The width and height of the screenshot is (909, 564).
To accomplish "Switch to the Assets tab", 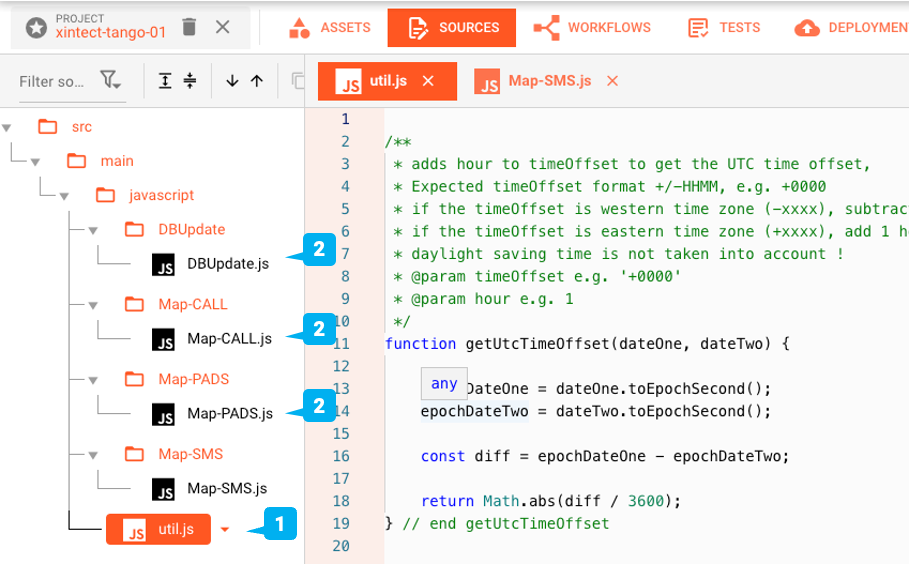I will coord(329,28).
